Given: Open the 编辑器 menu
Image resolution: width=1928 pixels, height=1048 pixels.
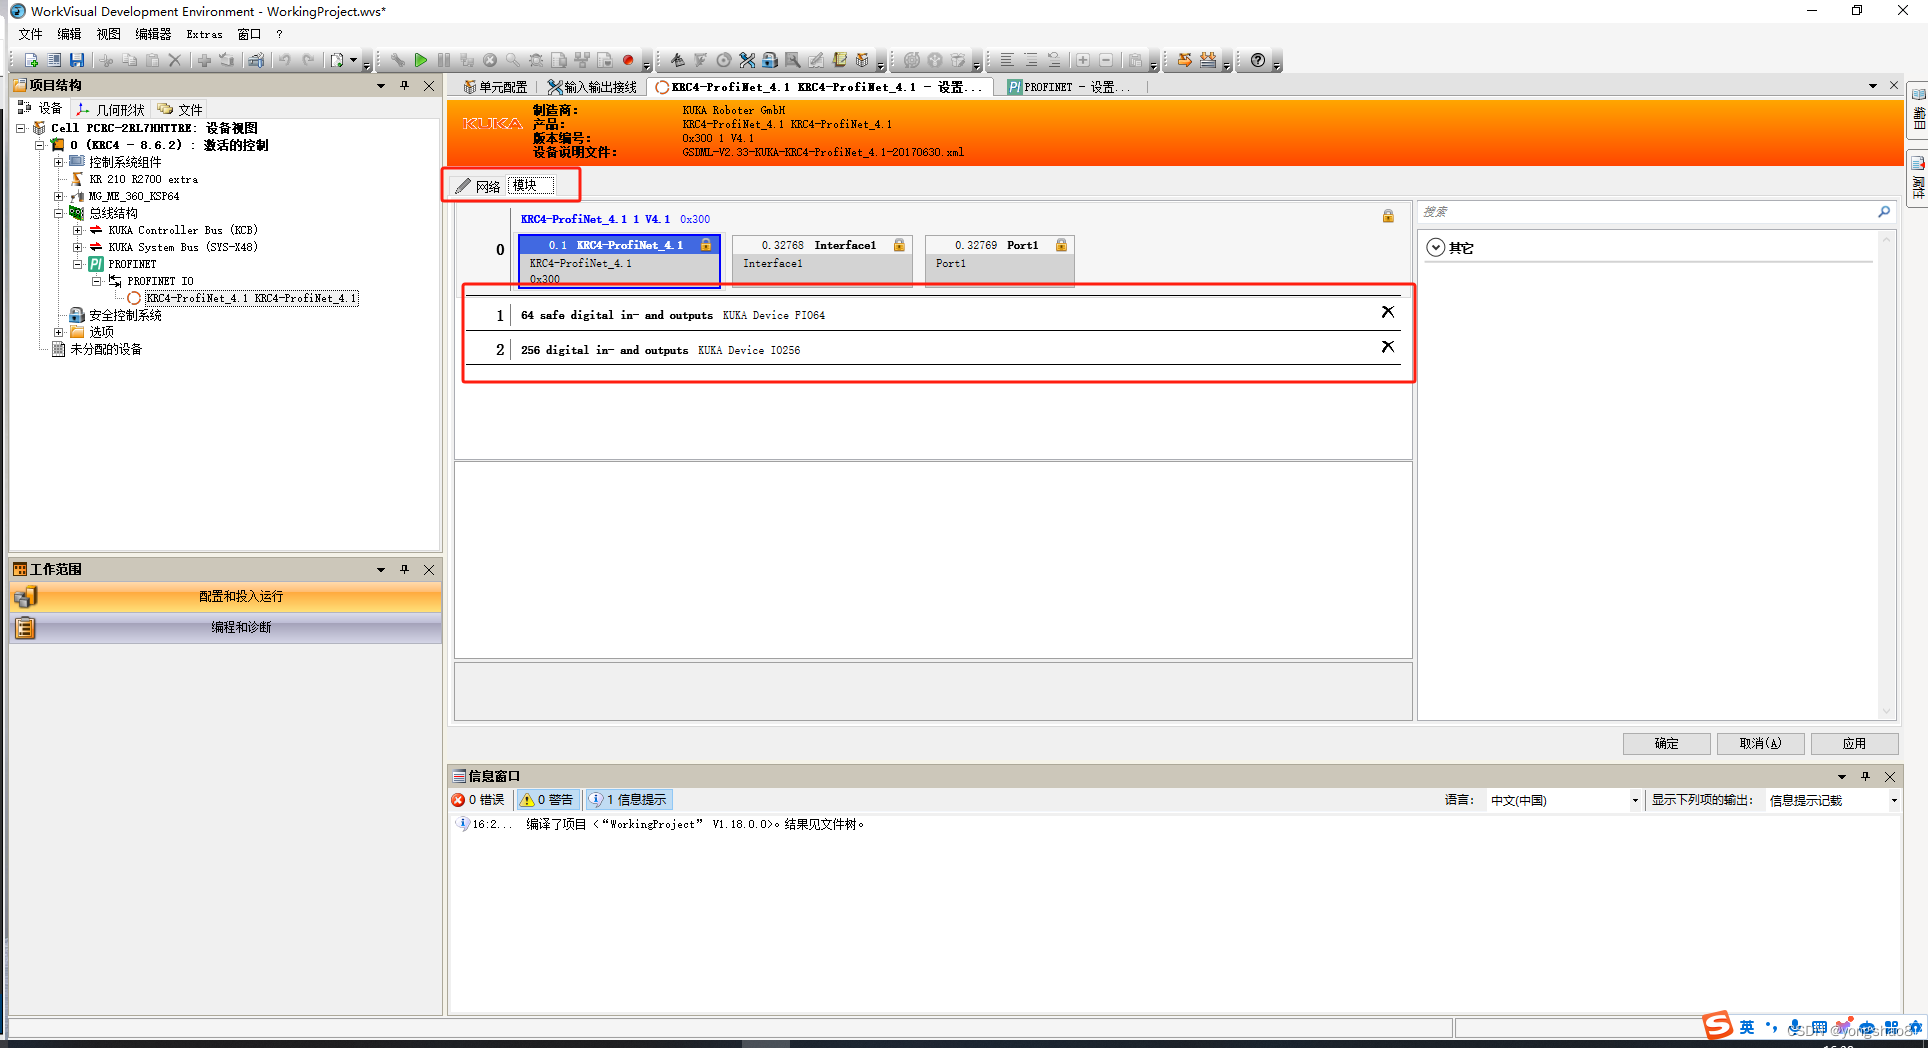Looking at the screenshot, I should (153, 34).
